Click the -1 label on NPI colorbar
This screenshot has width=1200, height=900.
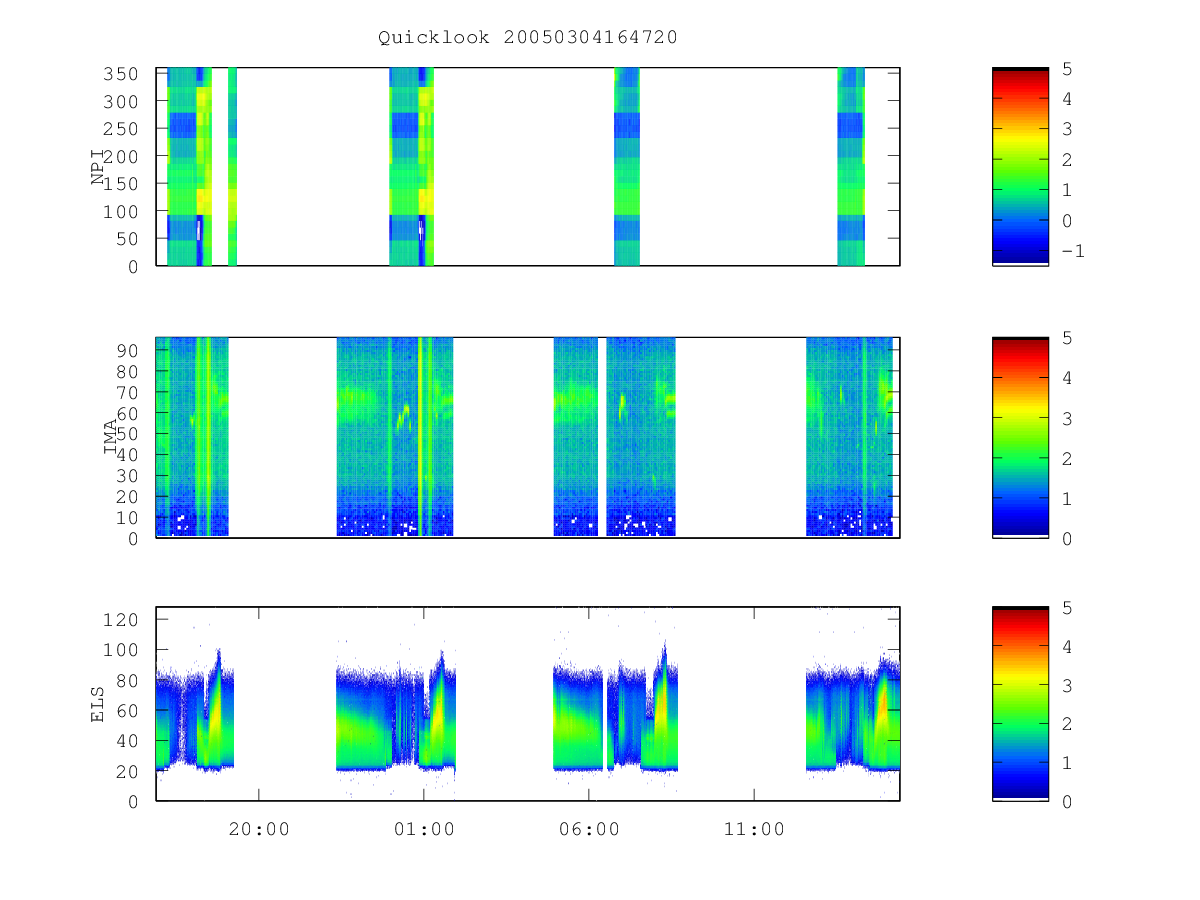pos(1072,251)
